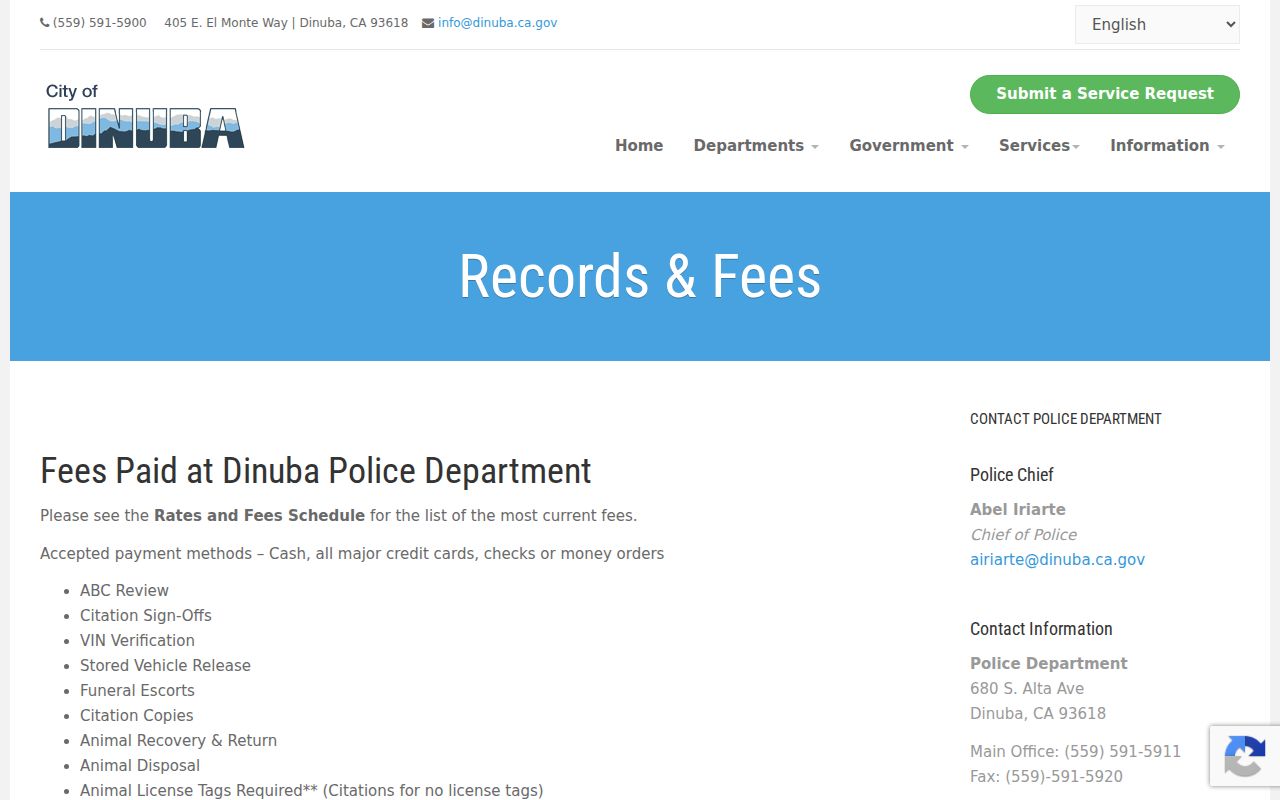
Task: Expand the Departments menu
Action: [756, 146]
